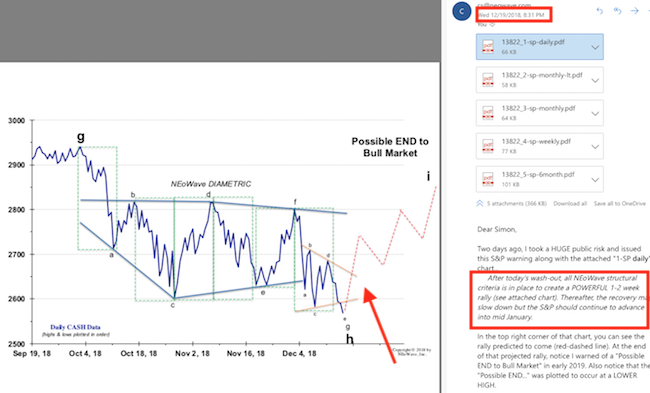This screenshot has width=650, height=393.
Task: Click the Reply all double-arrow icon
Action: (x=617, y=11)
